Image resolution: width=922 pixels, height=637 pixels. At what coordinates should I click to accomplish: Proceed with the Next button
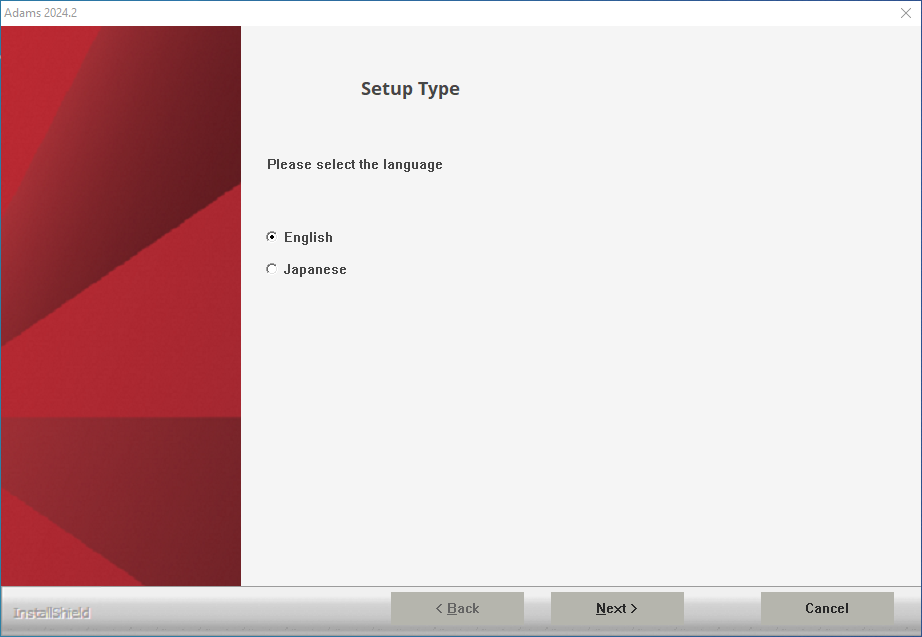click(x=617, y=608)
